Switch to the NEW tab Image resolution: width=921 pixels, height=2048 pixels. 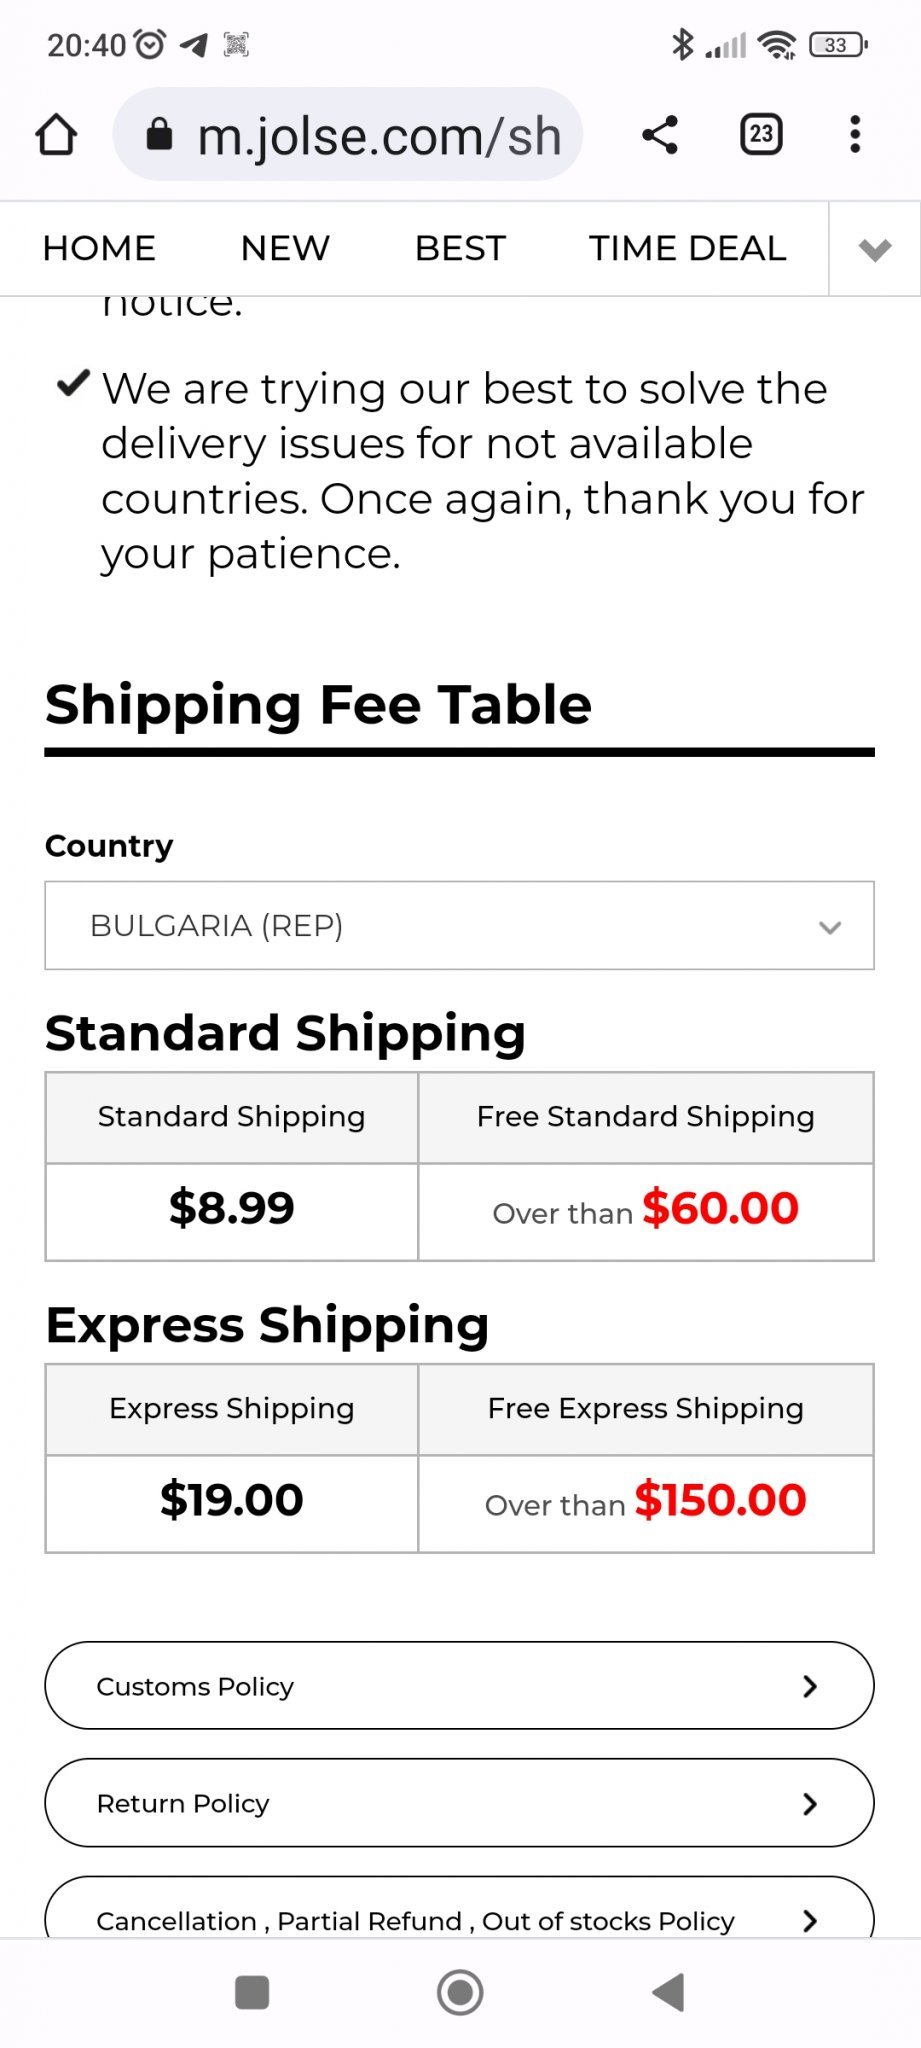285,249
